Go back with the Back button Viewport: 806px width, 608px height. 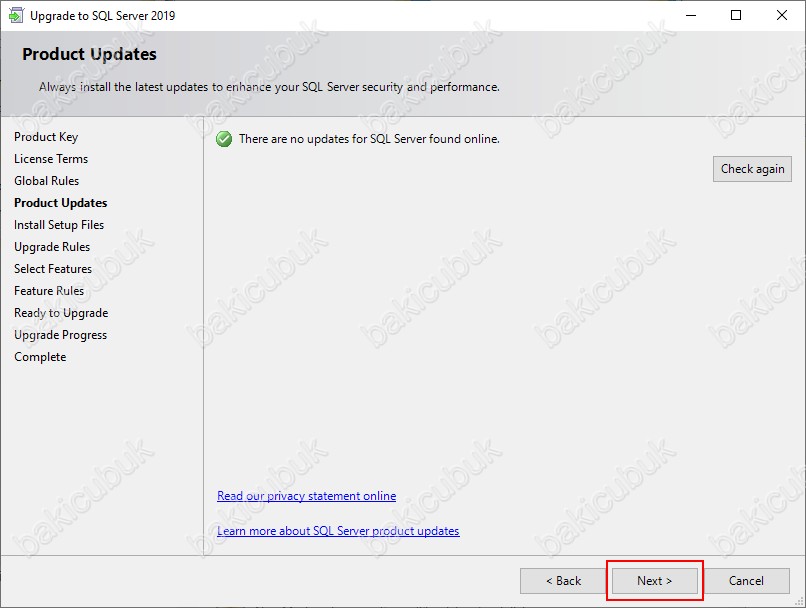point(563,581)
